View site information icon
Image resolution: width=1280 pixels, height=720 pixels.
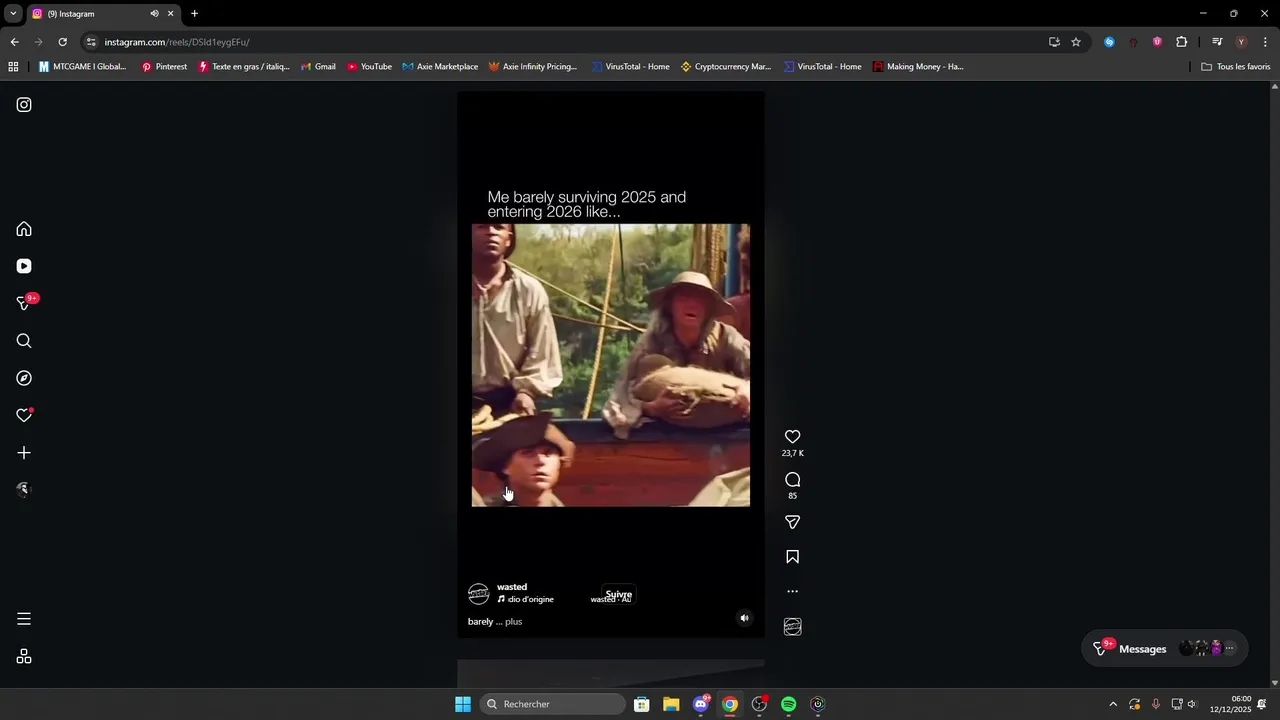pyautogui.click(x=91, y=42)
